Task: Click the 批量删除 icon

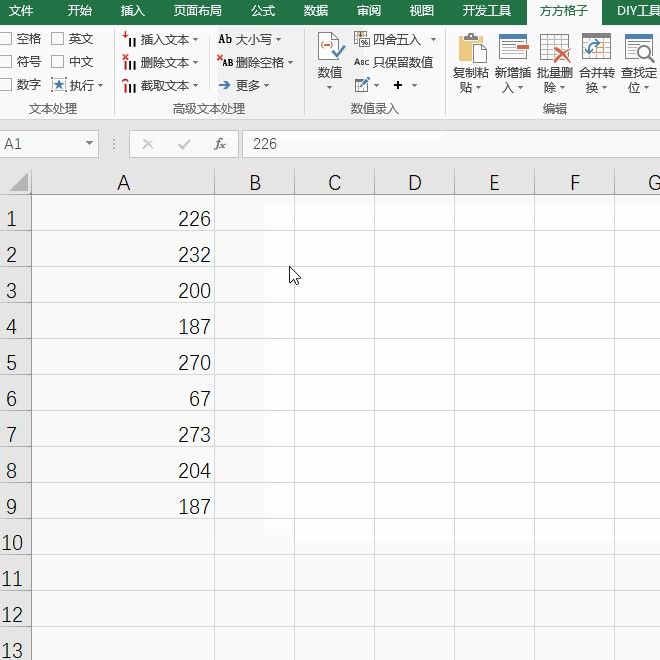Action: pyautogui.click(x=555, y=48)
